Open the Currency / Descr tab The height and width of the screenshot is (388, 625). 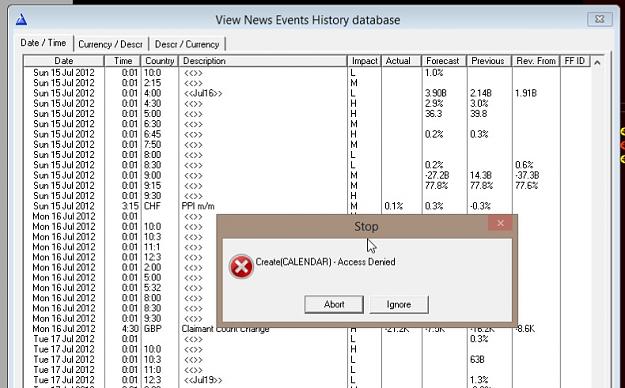(110, 44)
